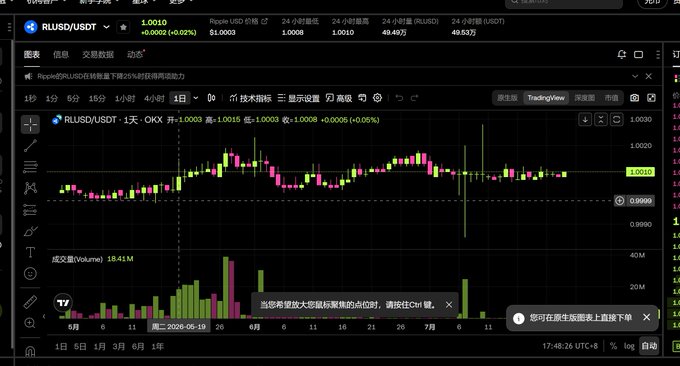Click the 17:48:26 UTC+8 timezone selector

coord(570,346)
